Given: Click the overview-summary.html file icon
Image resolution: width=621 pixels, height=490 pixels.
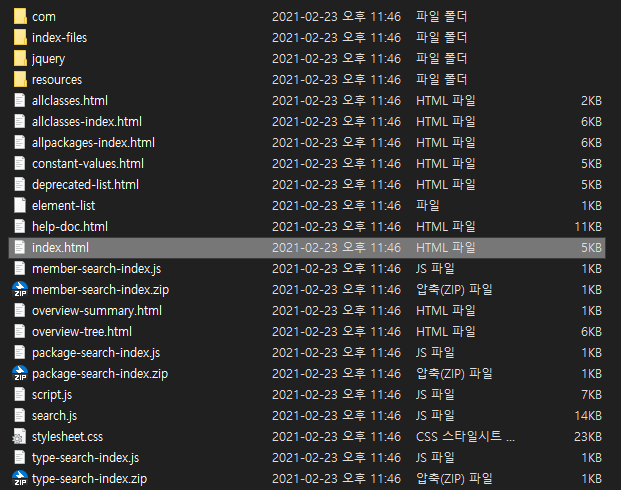Looking at the screenshot, I should 20,311.
